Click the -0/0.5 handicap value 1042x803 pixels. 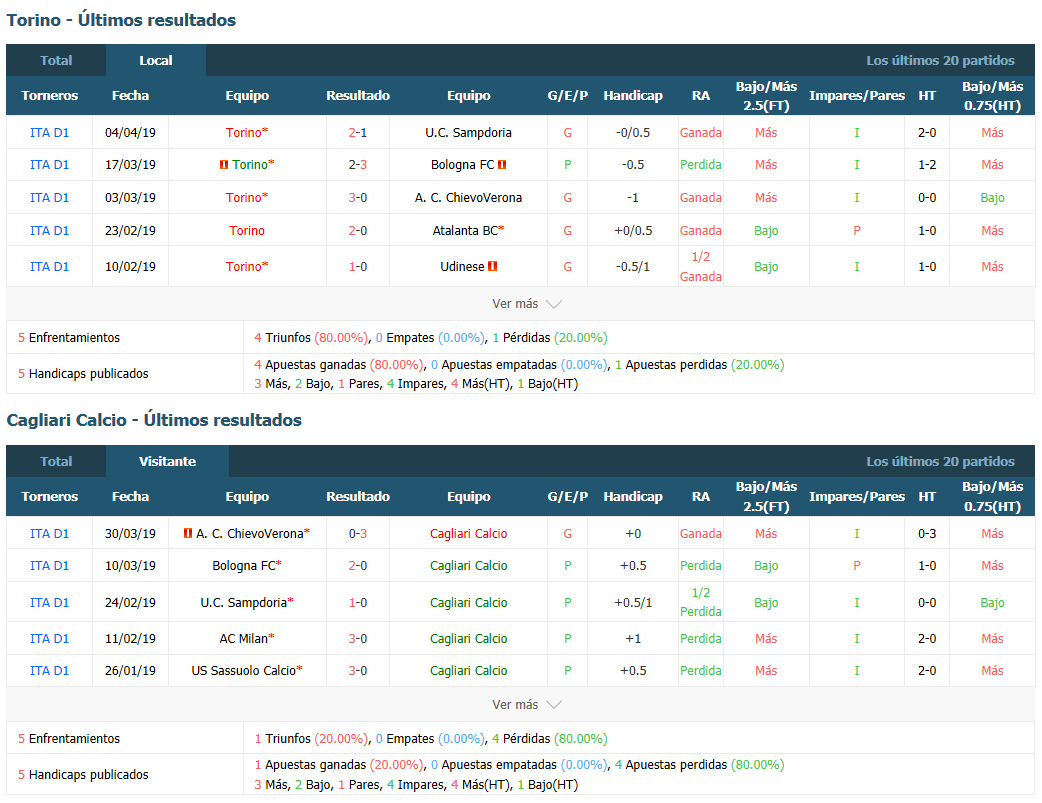[633, 133]
